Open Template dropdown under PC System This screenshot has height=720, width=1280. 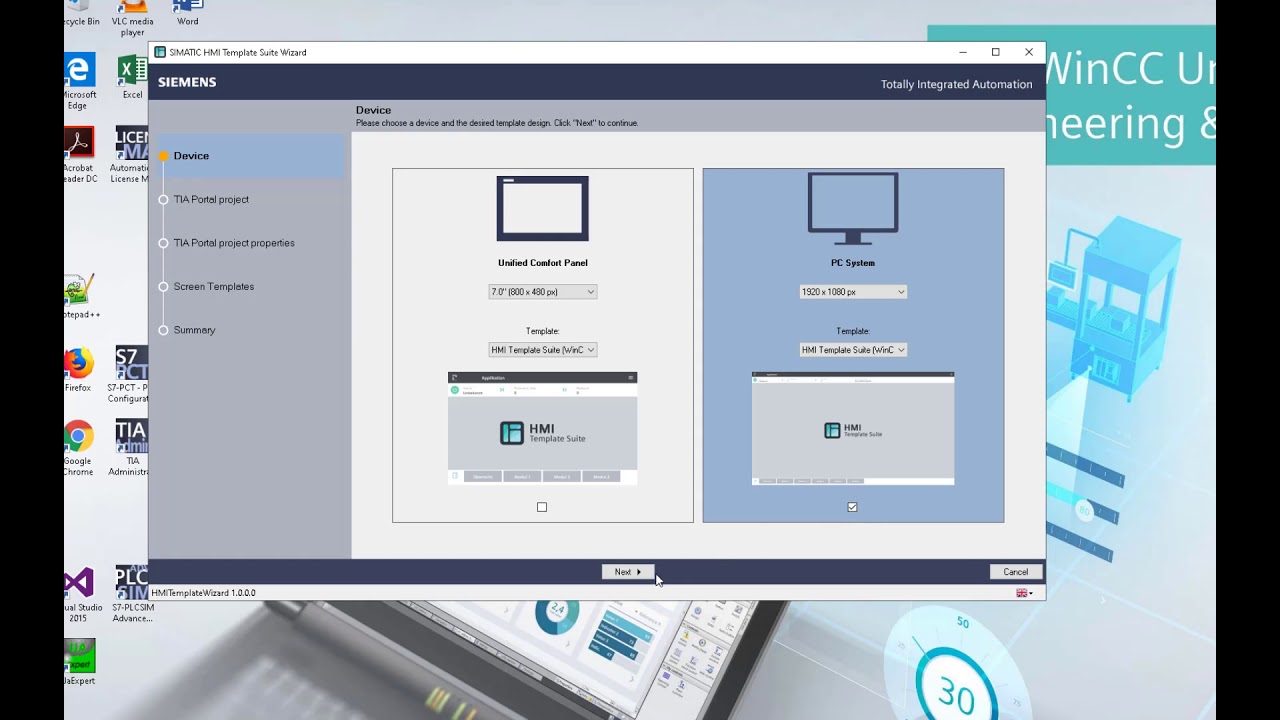853,350
